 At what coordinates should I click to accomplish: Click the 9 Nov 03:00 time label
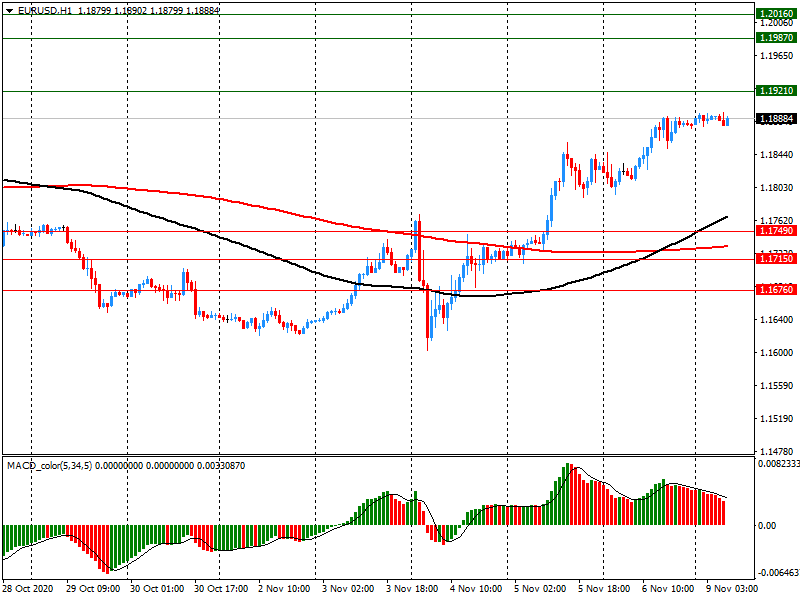732,589
